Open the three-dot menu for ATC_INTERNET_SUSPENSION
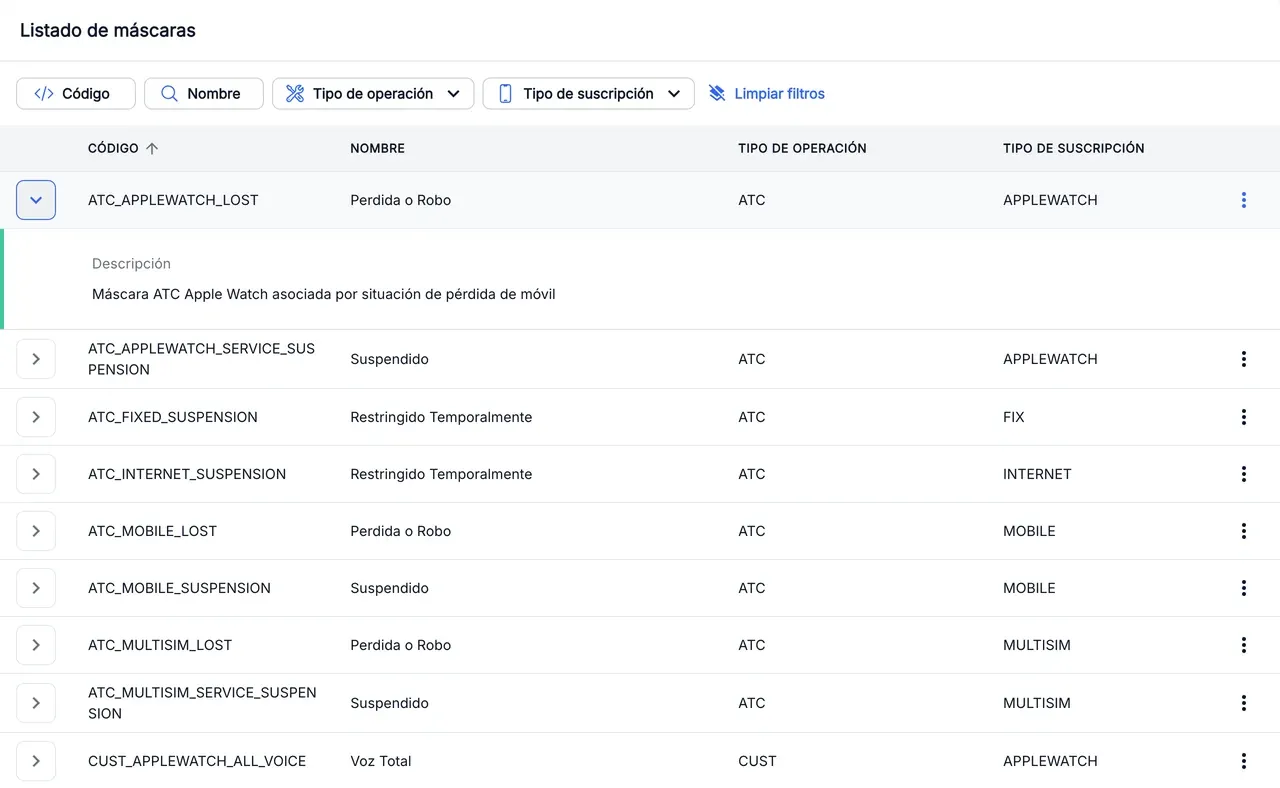The width and height of the screenshot is (1280, 788). (x=1243, y=474)
